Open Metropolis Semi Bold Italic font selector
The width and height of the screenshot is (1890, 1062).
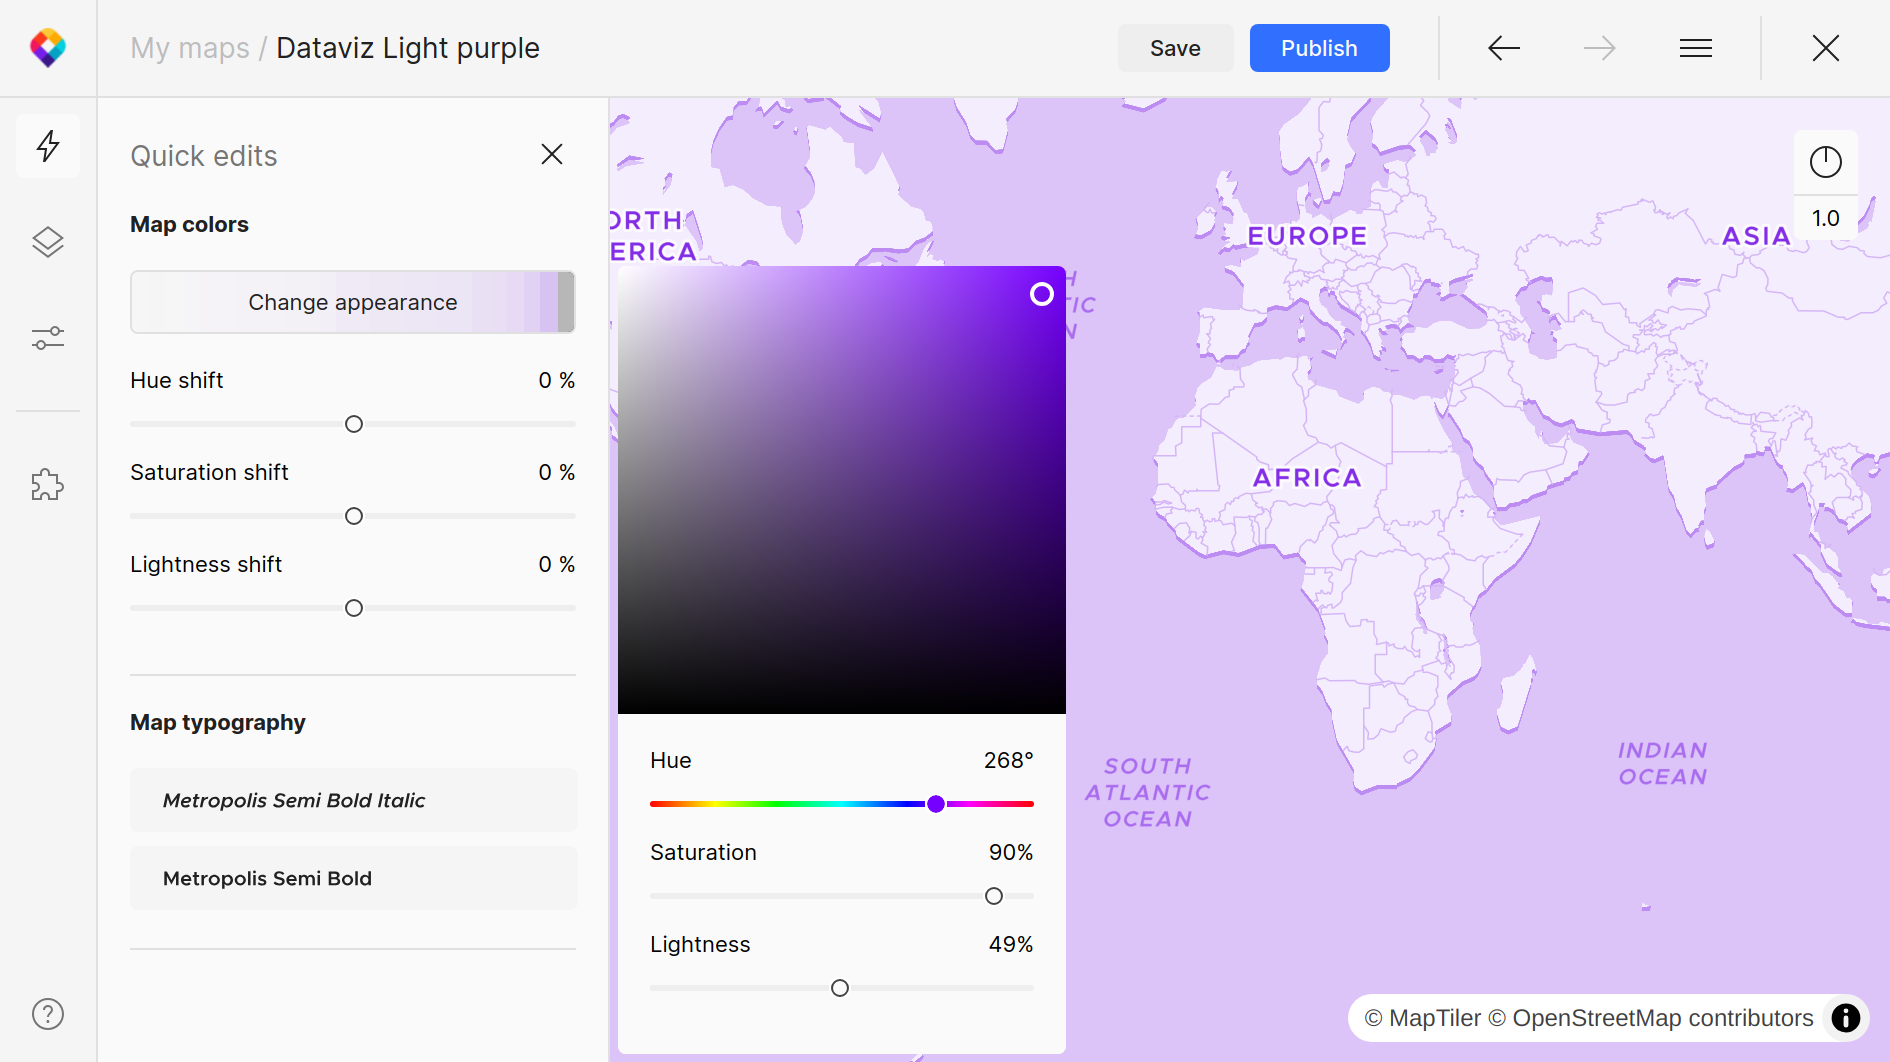pos(353,800)
